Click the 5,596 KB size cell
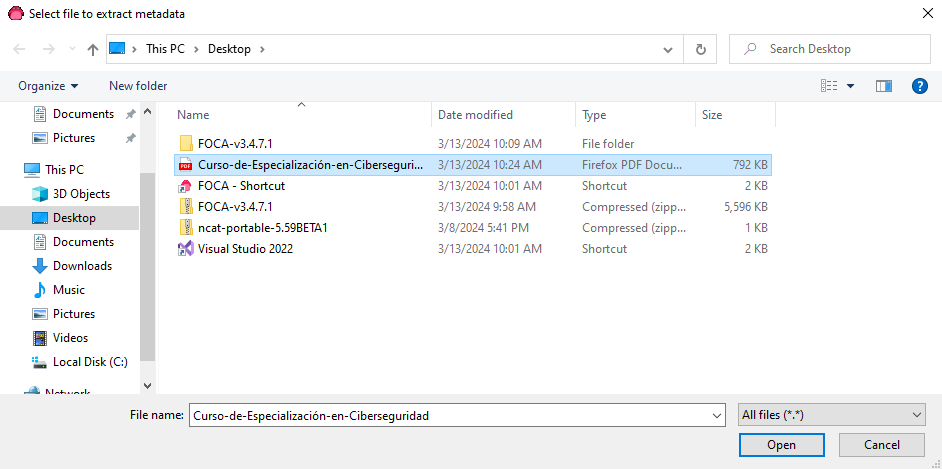This screenshot has width=942, height=469. pos(746,207)
